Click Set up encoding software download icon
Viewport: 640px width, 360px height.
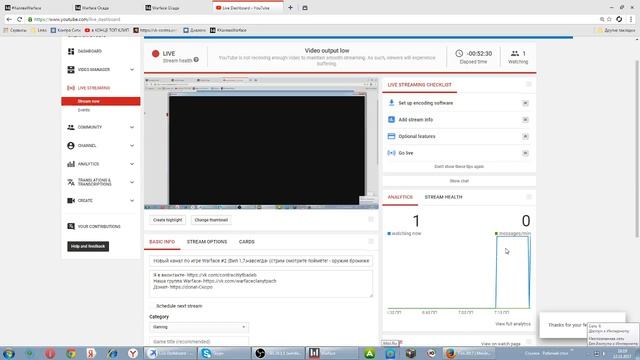[x=391, y=103]
